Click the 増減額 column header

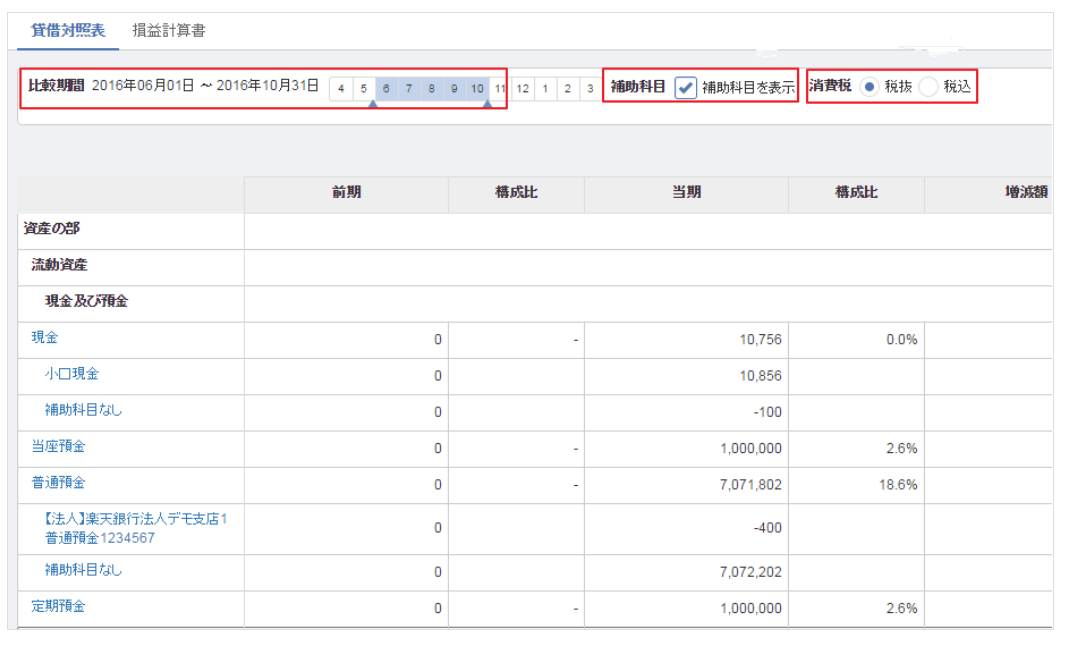(x=1025, y=193)
